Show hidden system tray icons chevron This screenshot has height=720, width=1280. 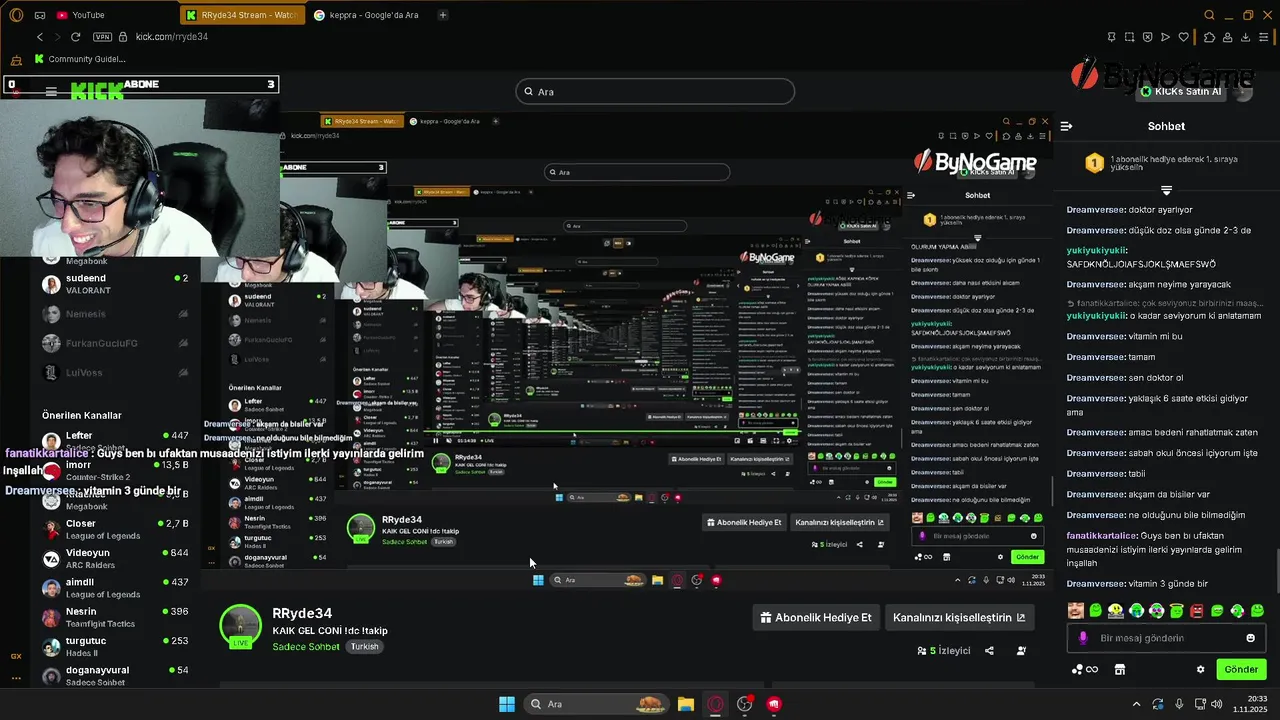[1136, 704]
